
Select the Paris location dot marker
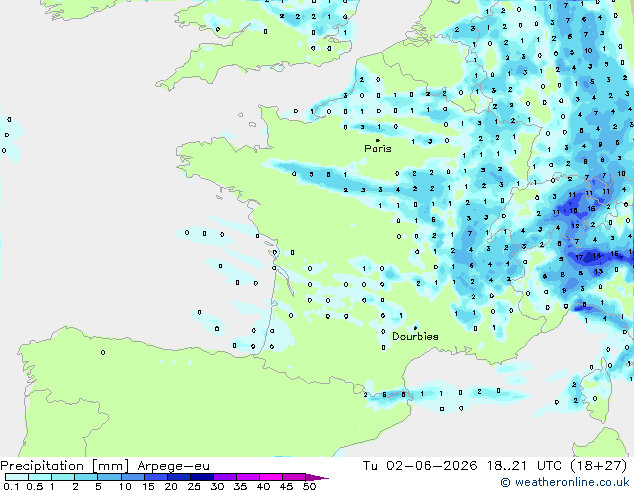click(378, 140)
